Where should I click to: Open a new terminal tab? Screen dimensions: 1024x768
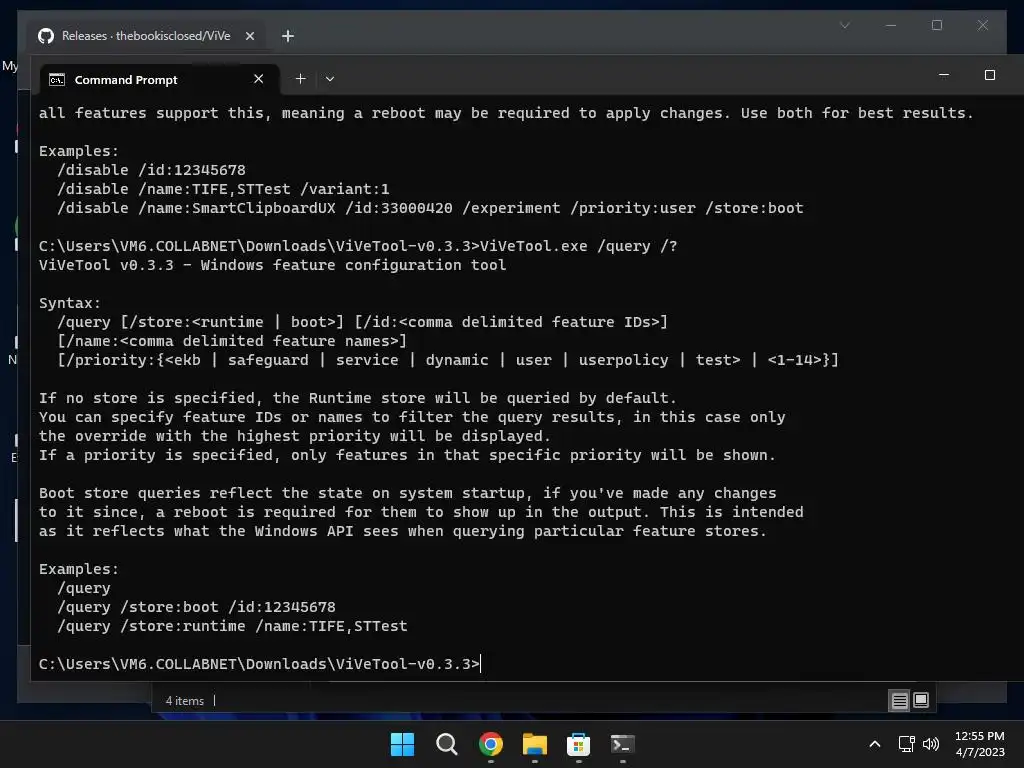(300, 79)
